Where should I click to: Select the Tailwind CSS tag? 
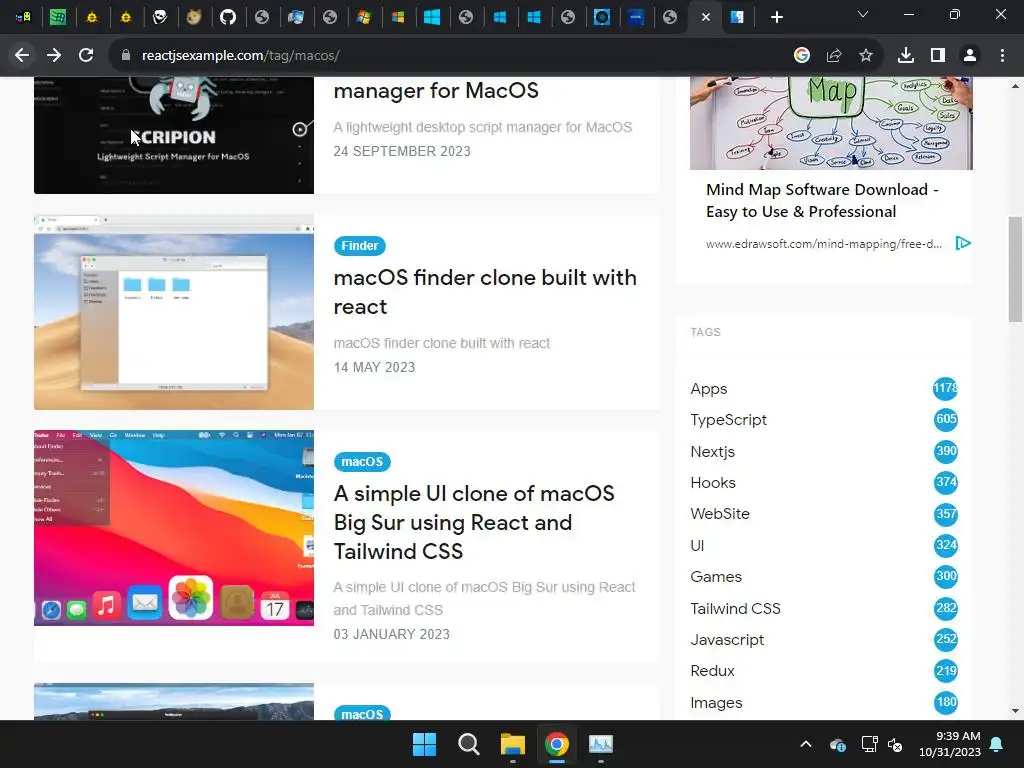tap(735, 609)
